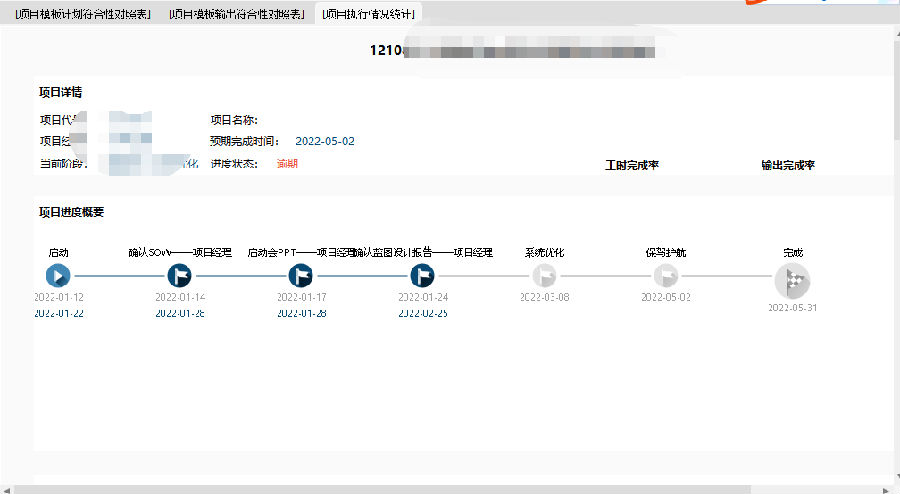The height and width of the screenshot is (494, 900).
Task: Click the 工时完成率 heading
Action: pos(632,165)
